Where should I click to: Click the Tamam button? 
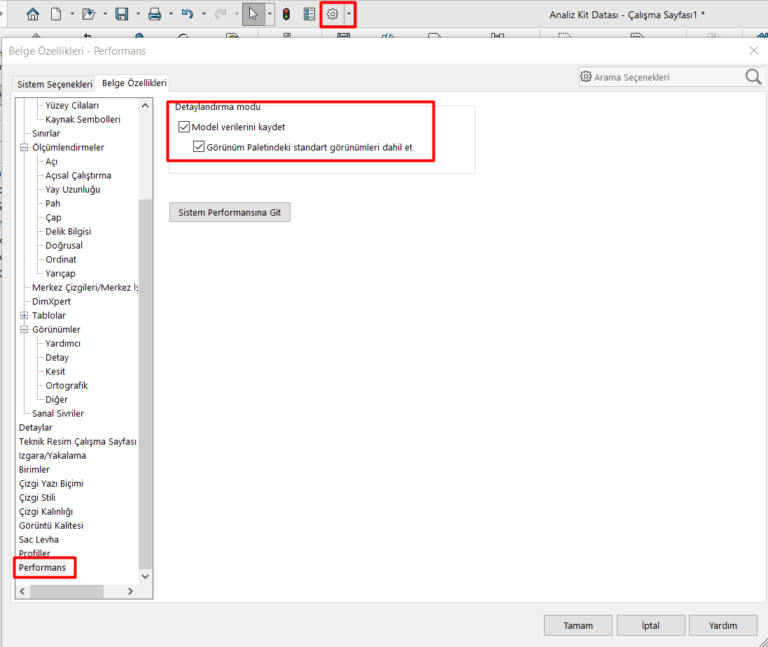578,625
